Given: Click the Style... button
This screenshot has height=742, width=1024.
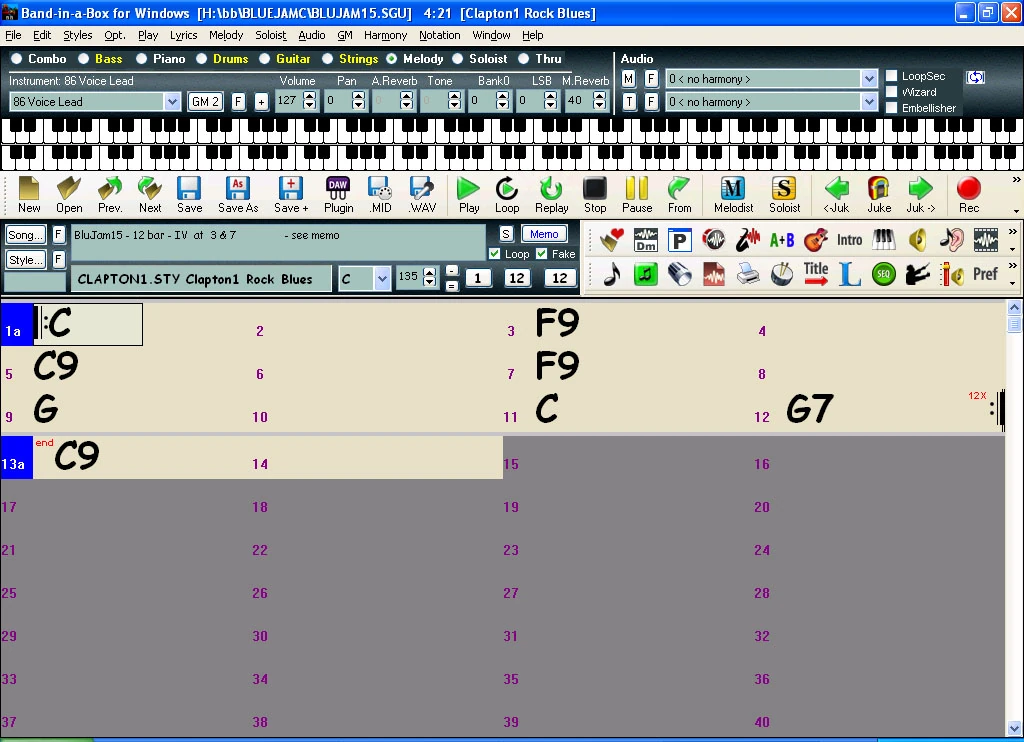Looking at the screenshot, I should 25,259.
